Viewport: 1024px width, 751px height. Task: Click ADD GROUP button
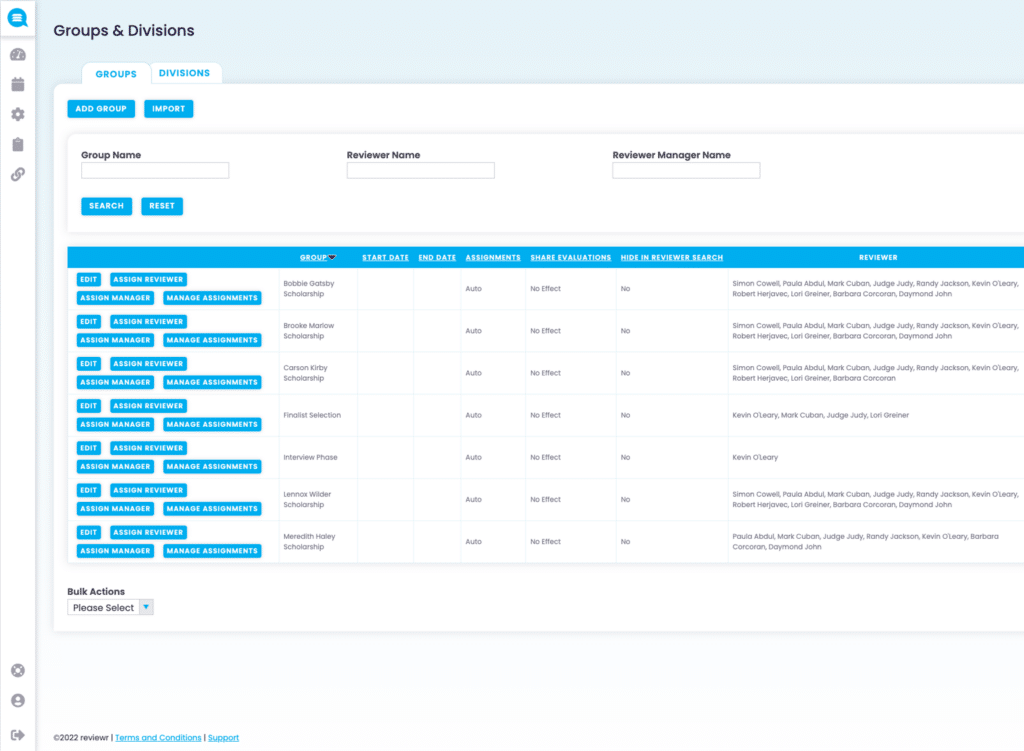[x=100, y=108]
